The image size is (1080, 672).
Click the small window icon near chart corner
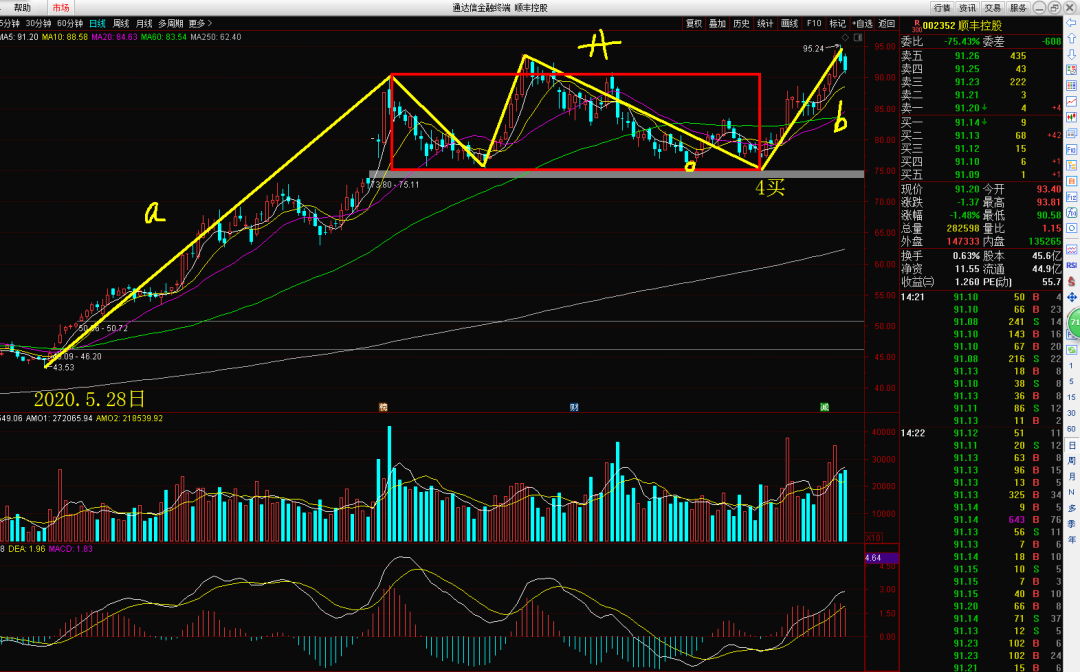858,37
